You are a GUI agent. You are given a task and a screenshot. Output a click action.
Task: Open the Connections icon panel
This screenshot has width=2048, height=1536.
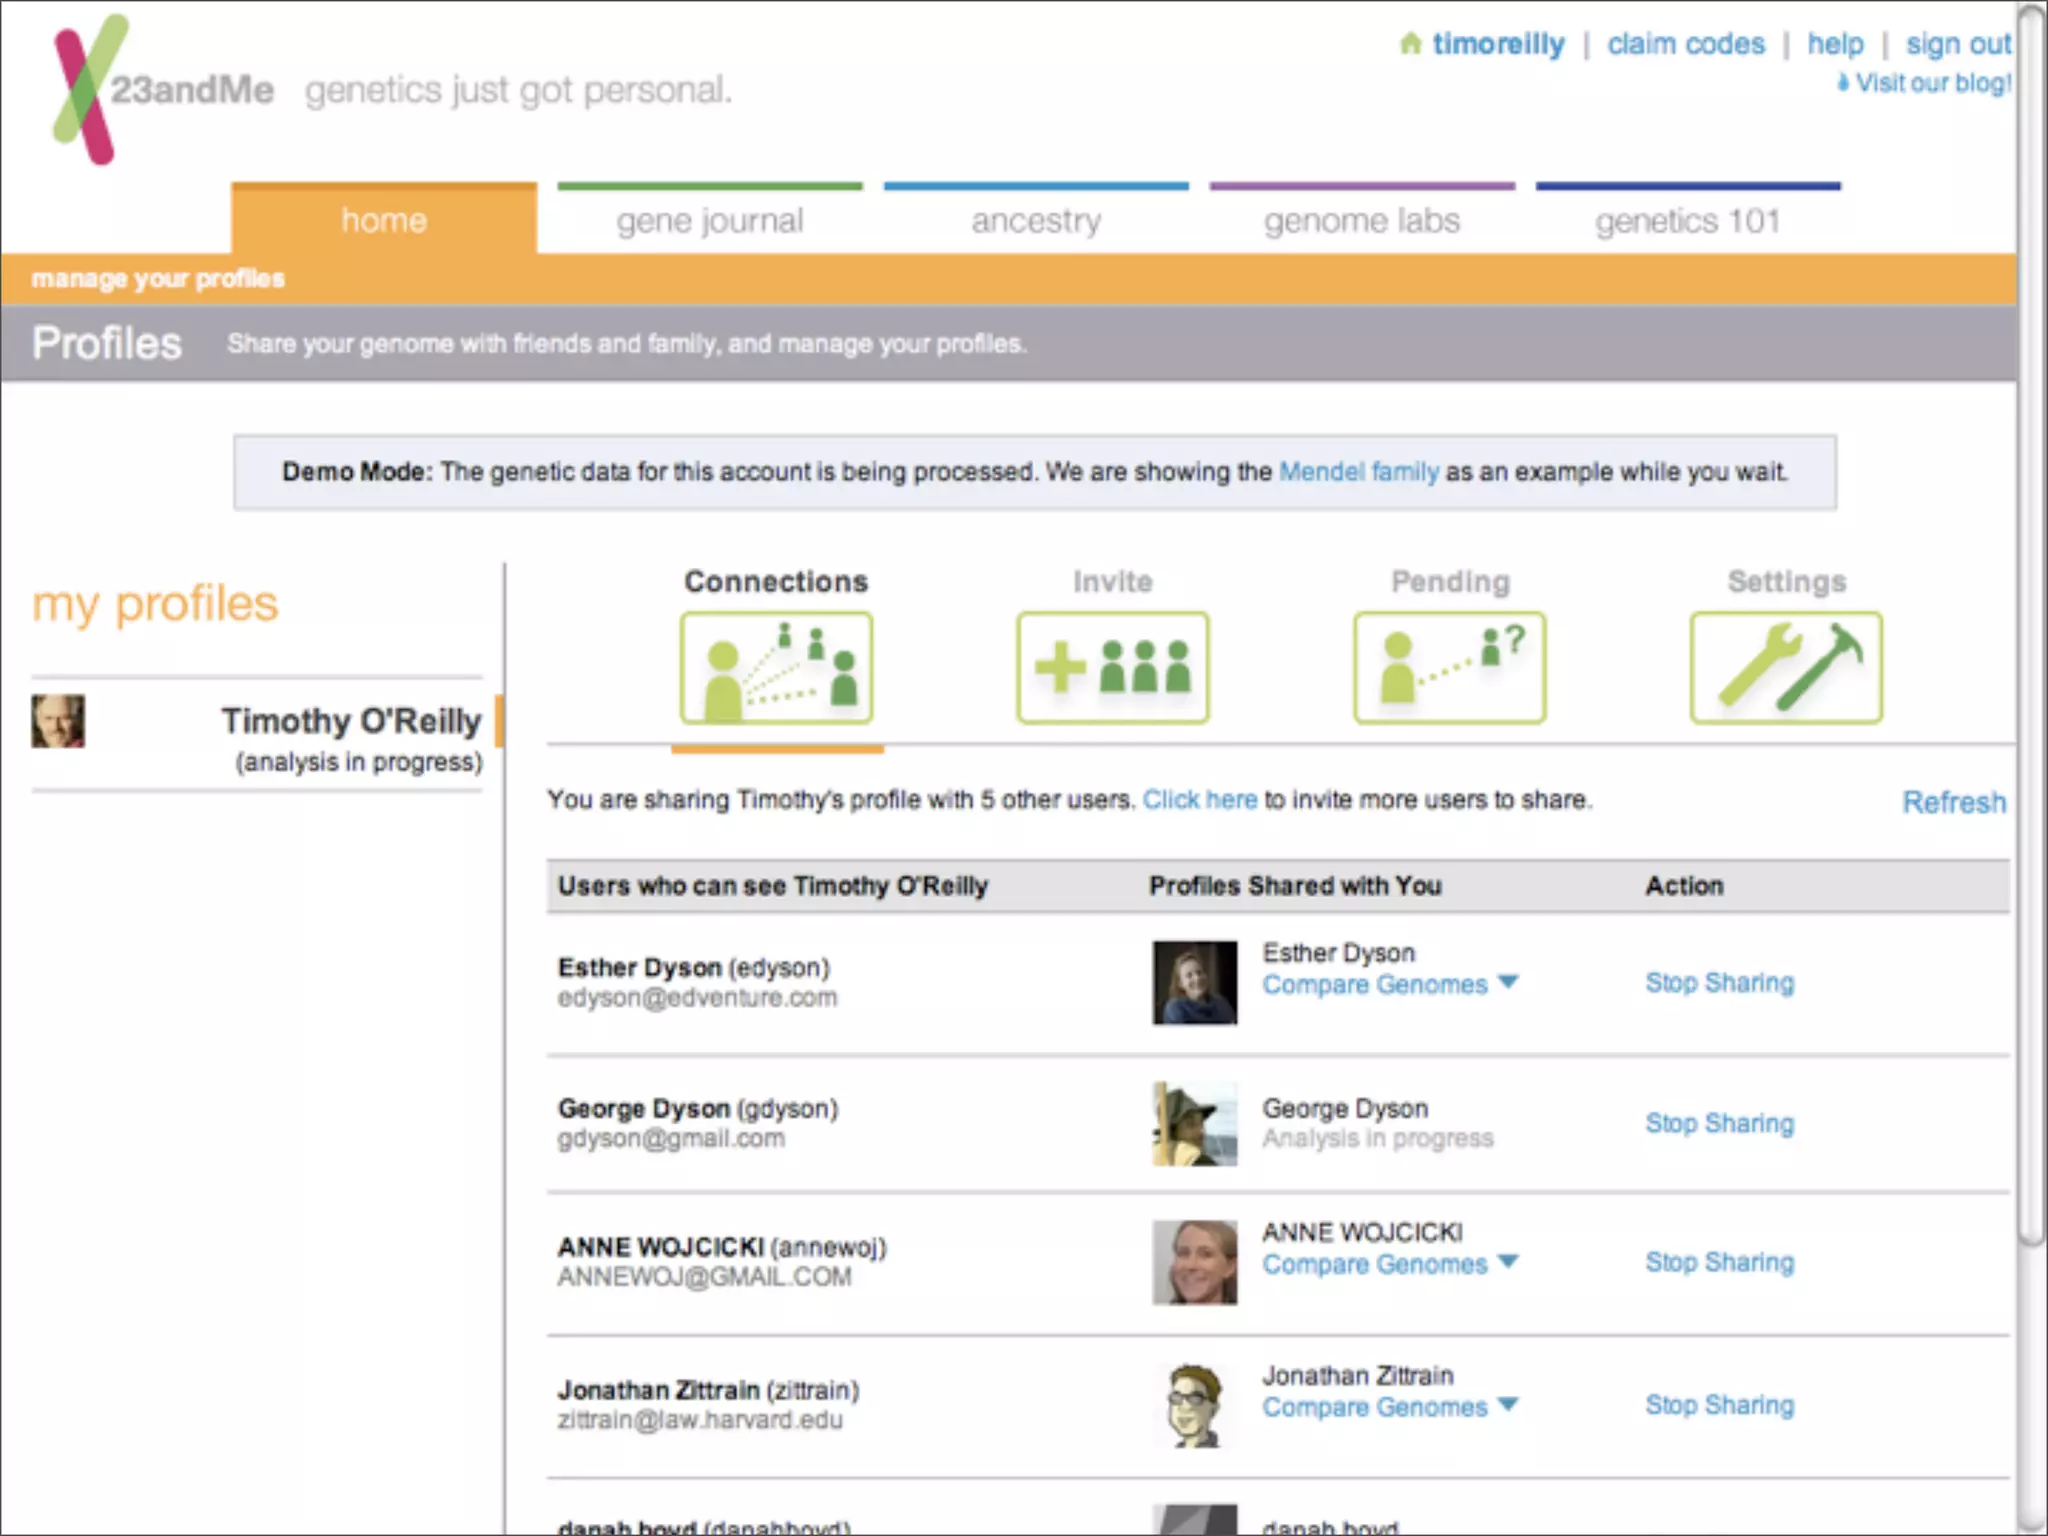click(x=776, y=667)
